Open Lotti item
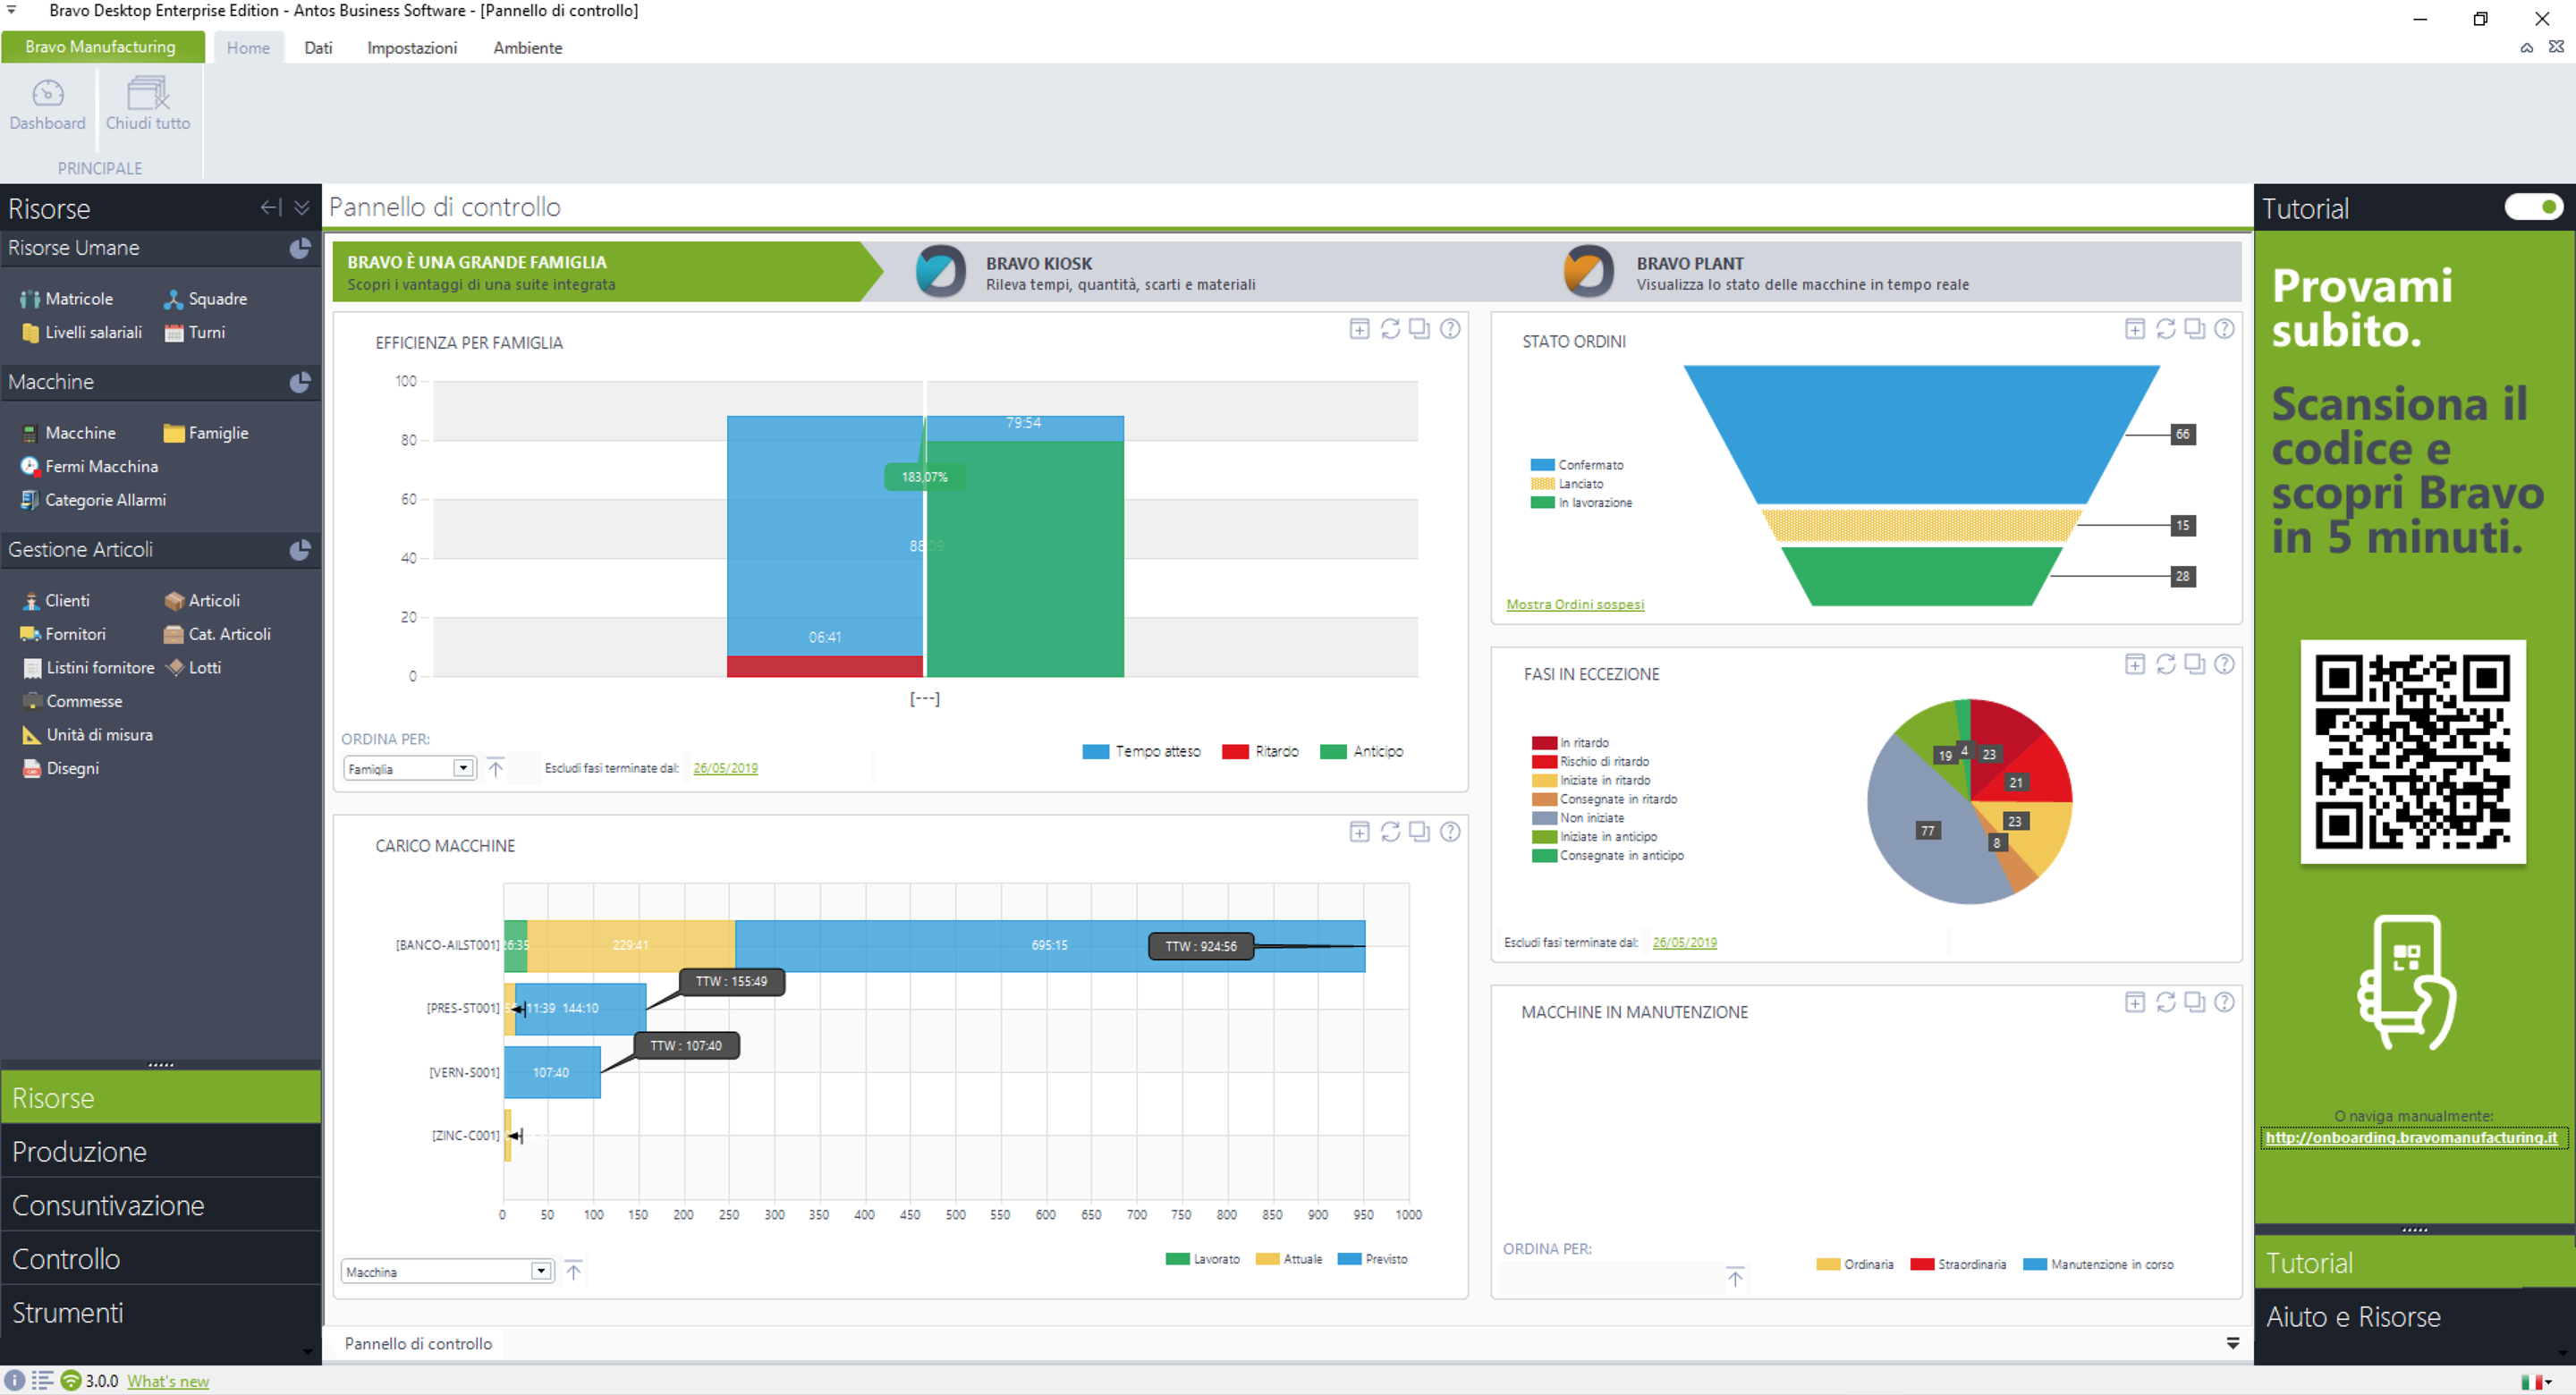2576x1395 pixels. [193, 667]
